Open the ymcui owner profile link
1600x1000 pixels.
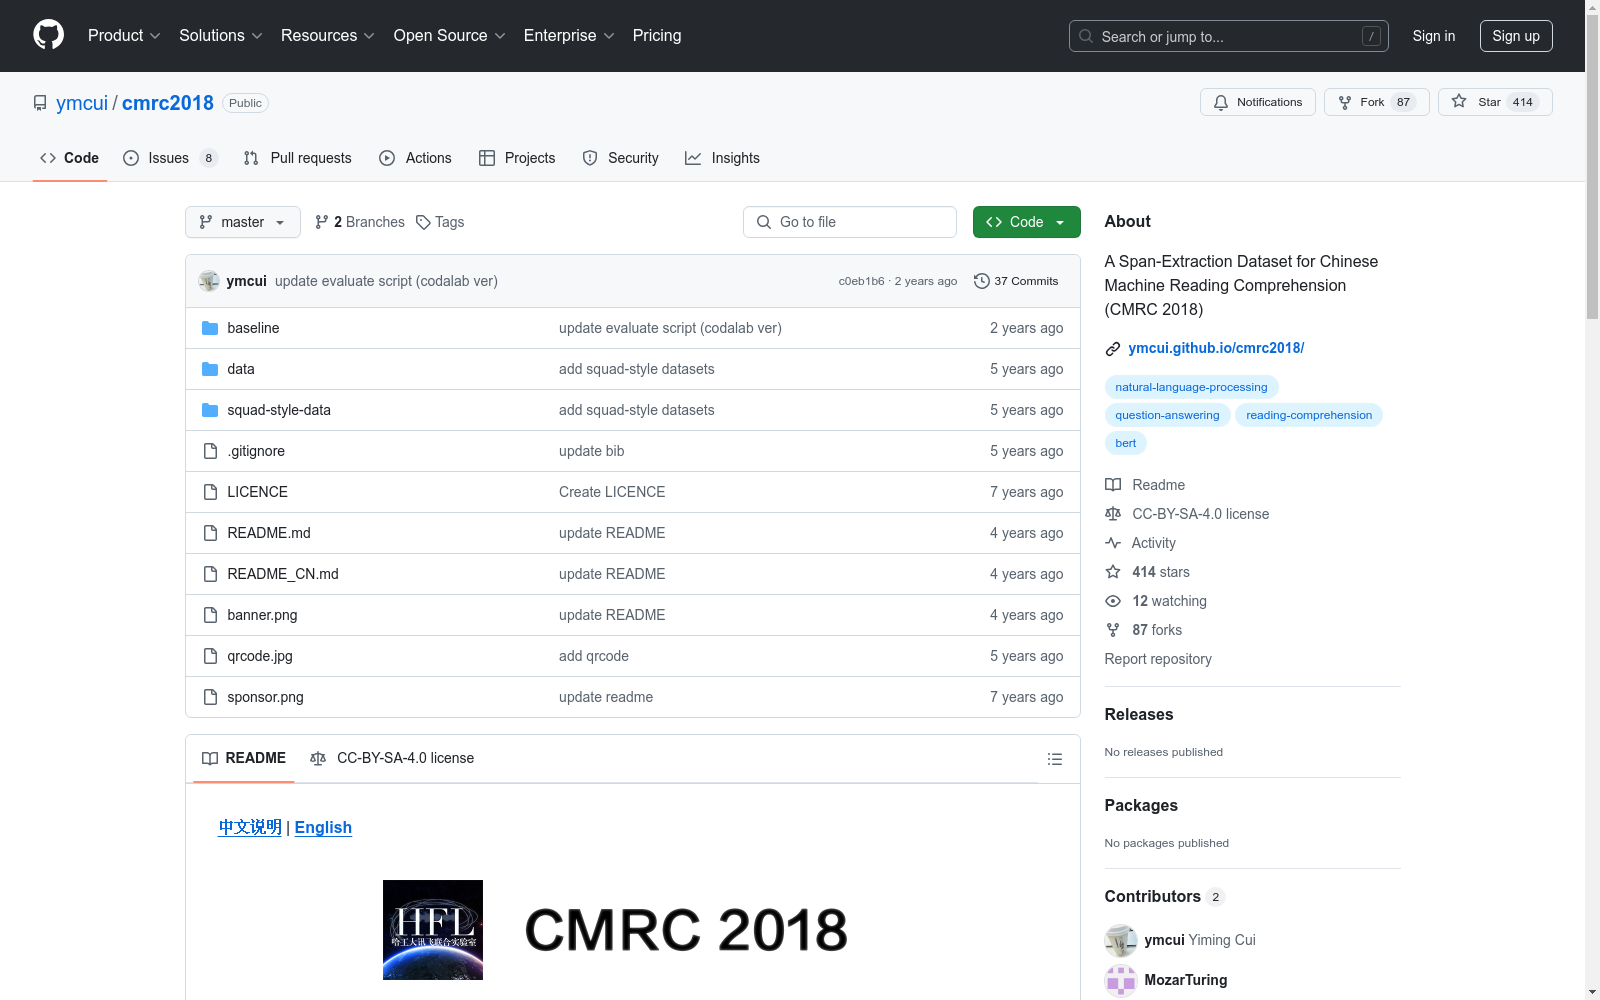82,103
